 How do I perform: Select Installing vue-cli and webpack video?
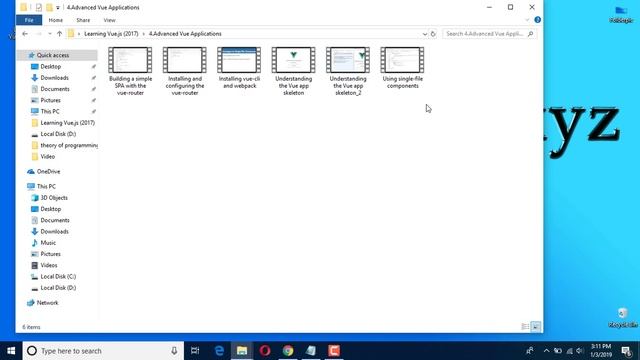point(239,68)
